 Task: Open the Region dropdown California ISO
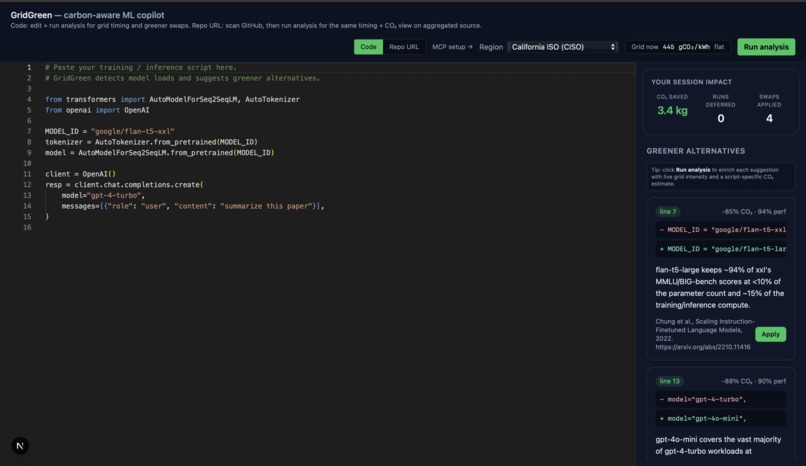(x=563, y=47)
